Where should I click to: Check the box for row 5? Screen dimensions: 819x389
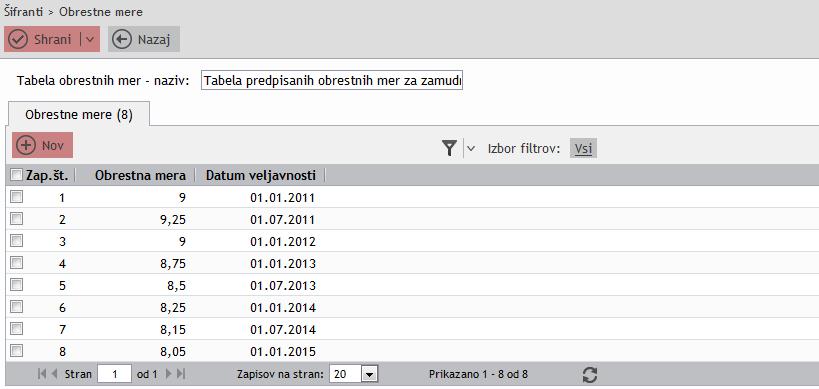[17, 285]
